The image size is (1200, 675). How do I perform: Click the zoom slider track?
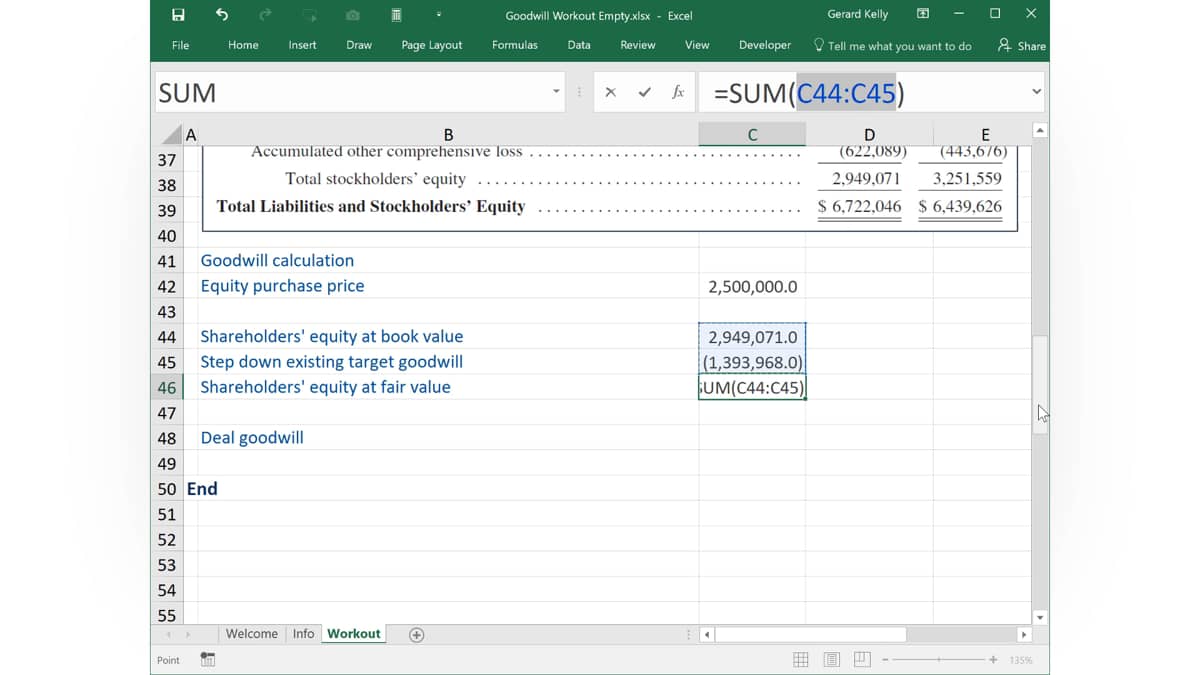click(939, 660)
